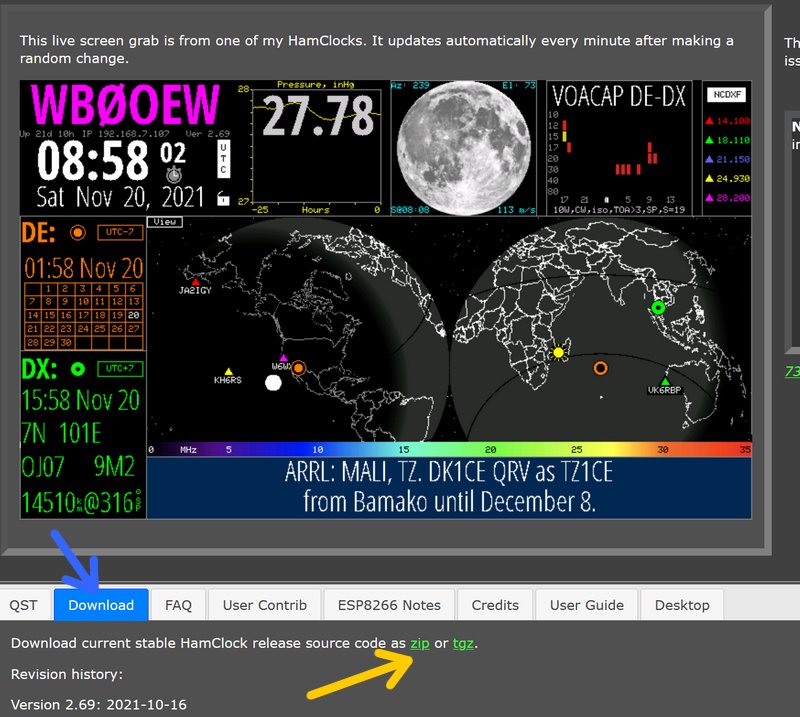Toggle the padlock lock icon
Screen dimensions: 800x717
(223, 198)
